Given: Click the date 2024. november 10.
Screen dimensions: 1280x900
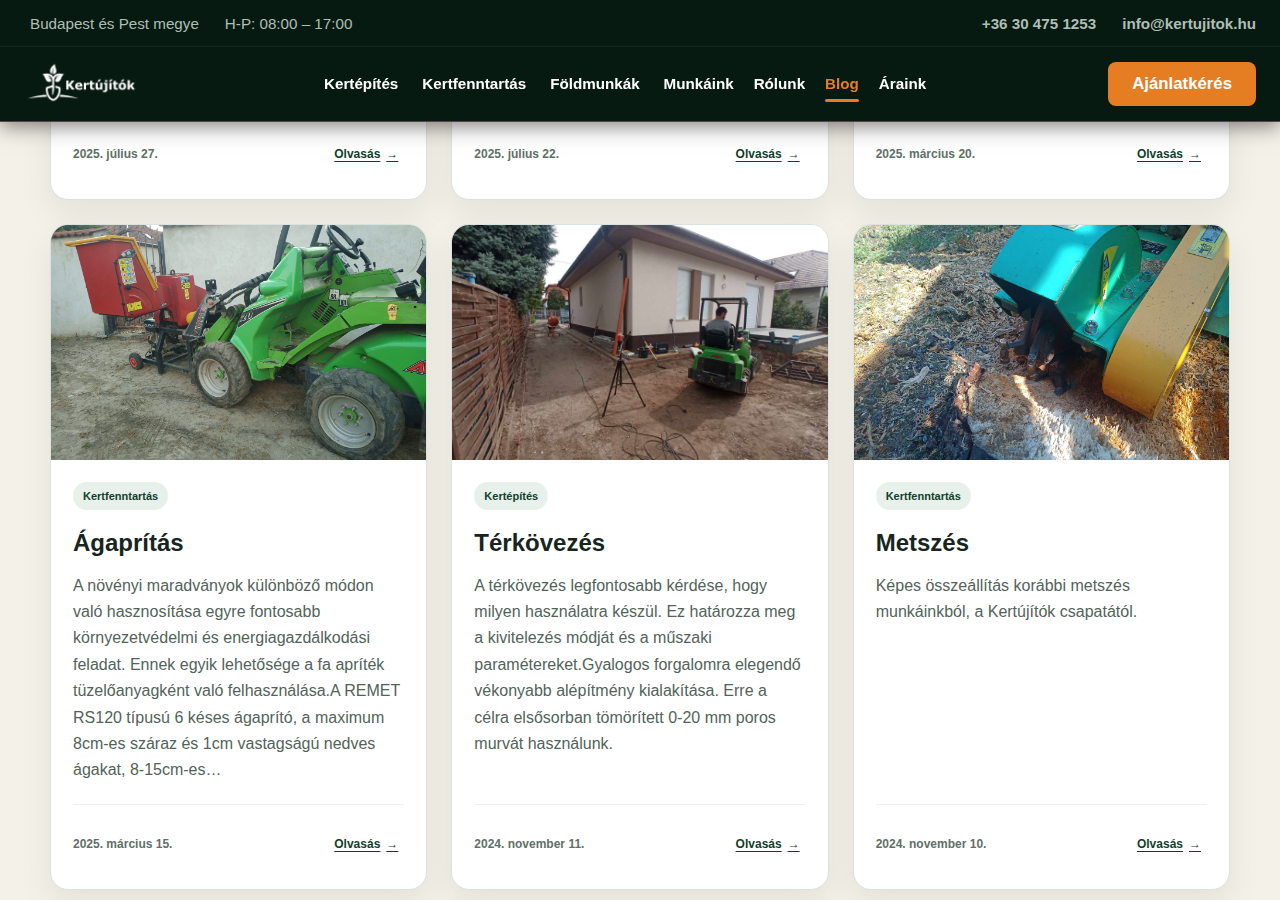Looking at the screenshot, I should click(931, 844).
